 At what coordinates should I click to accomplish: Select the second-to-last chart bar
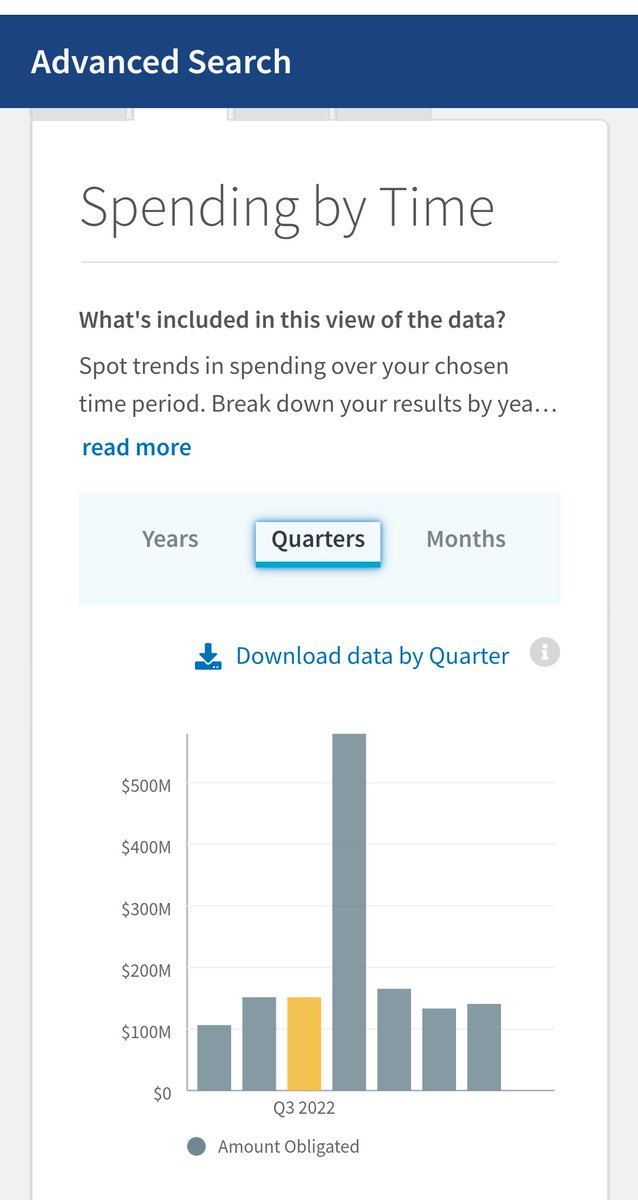point(439,1049)
